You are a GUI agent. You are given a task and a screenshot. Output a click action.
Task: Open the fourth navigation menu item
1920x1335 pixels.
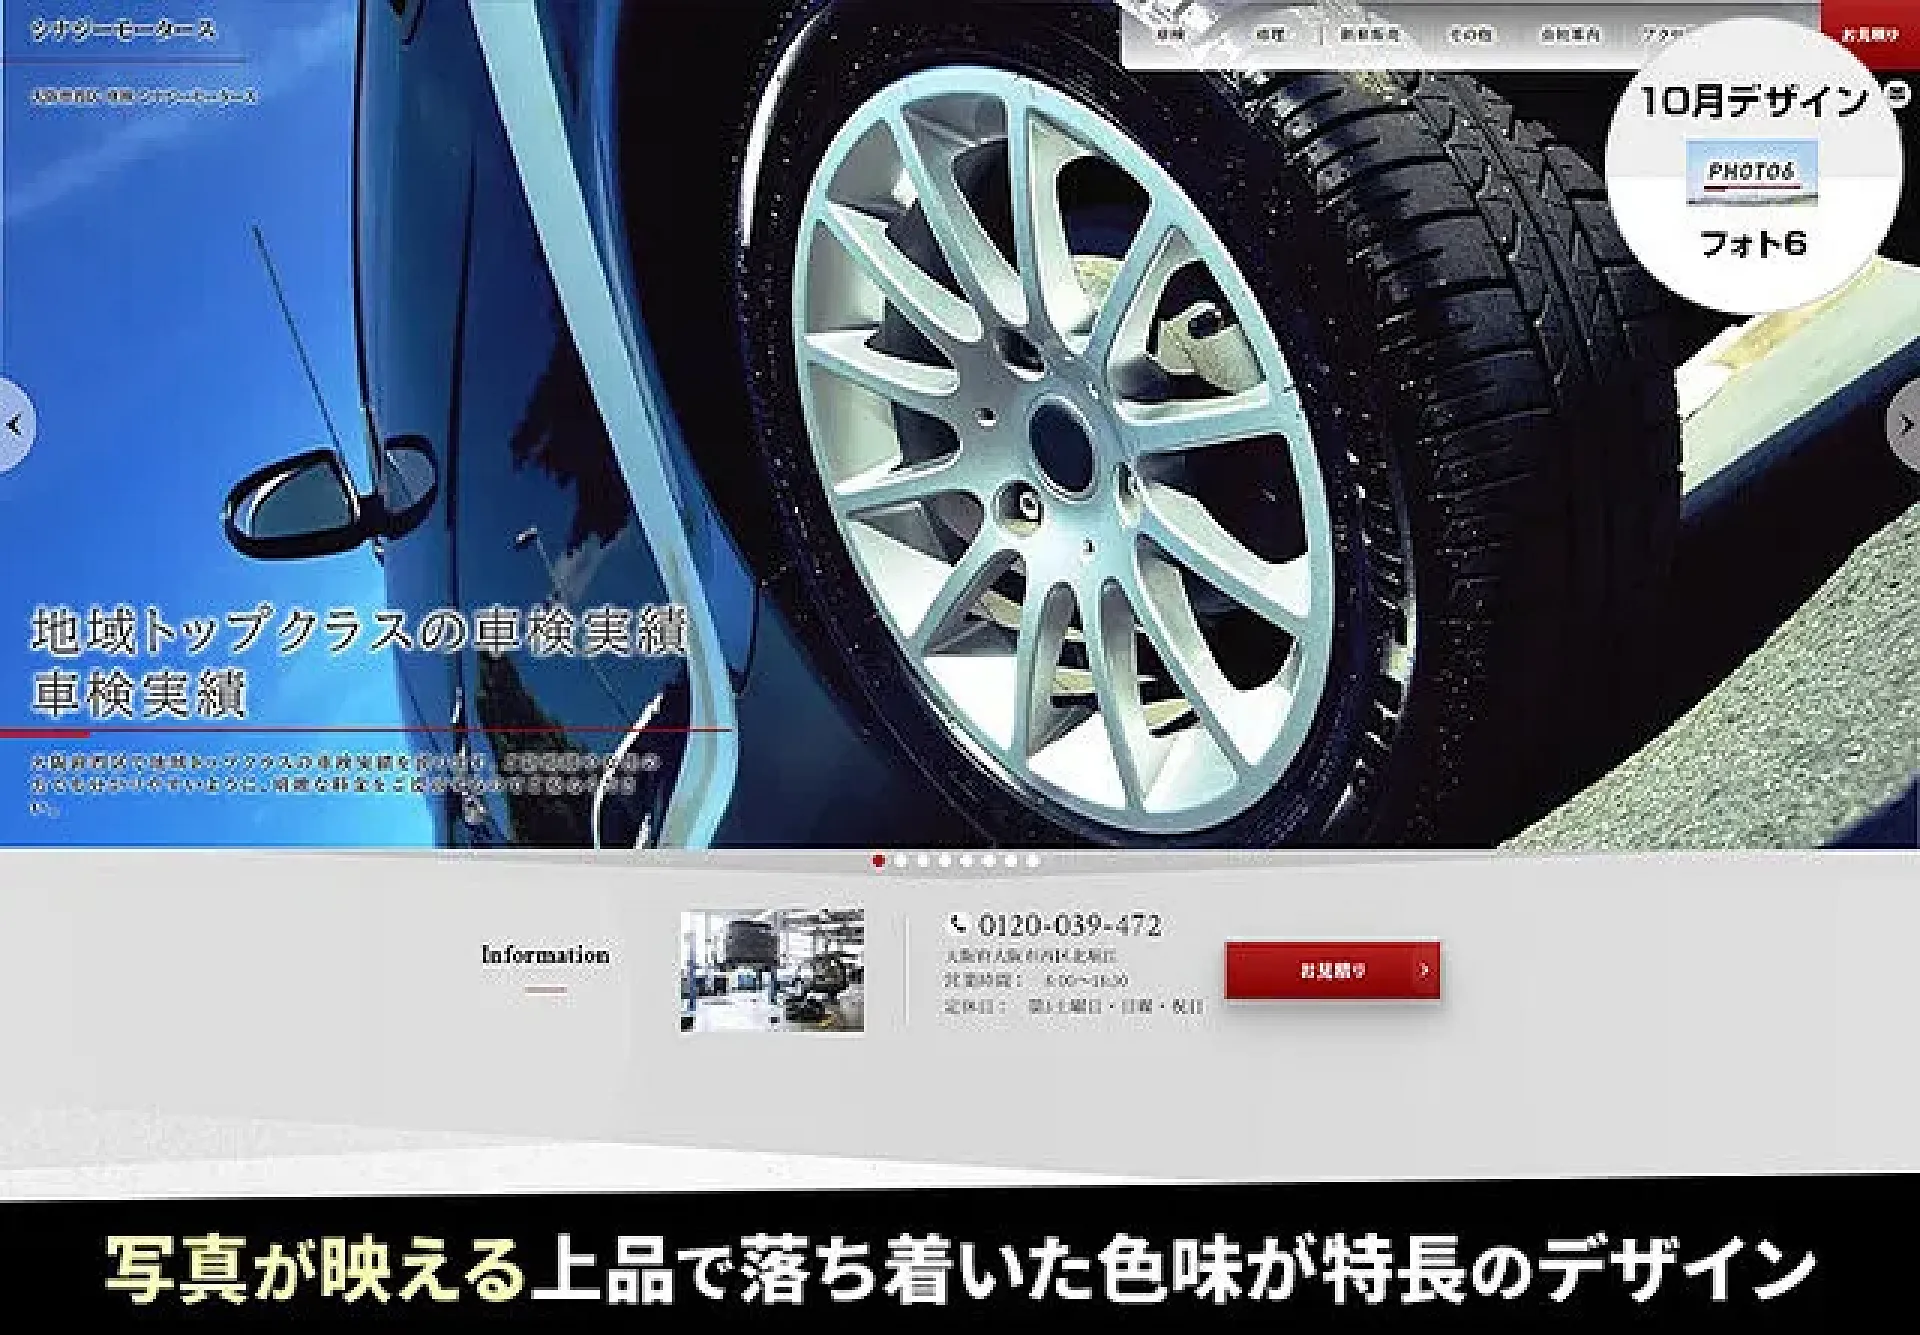point(1470,35)
